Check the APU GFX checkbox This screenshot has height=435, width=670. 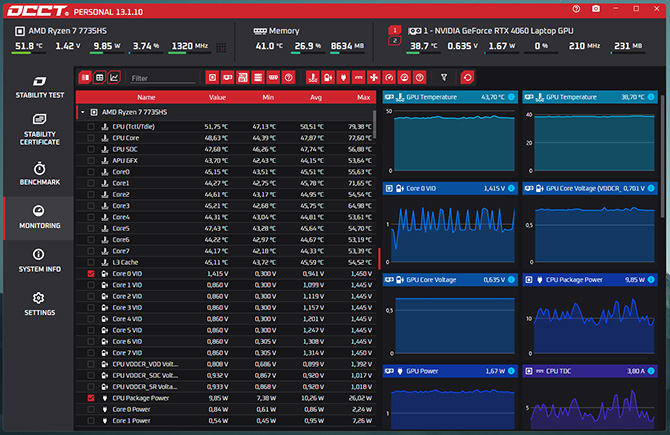click(91, 161)
